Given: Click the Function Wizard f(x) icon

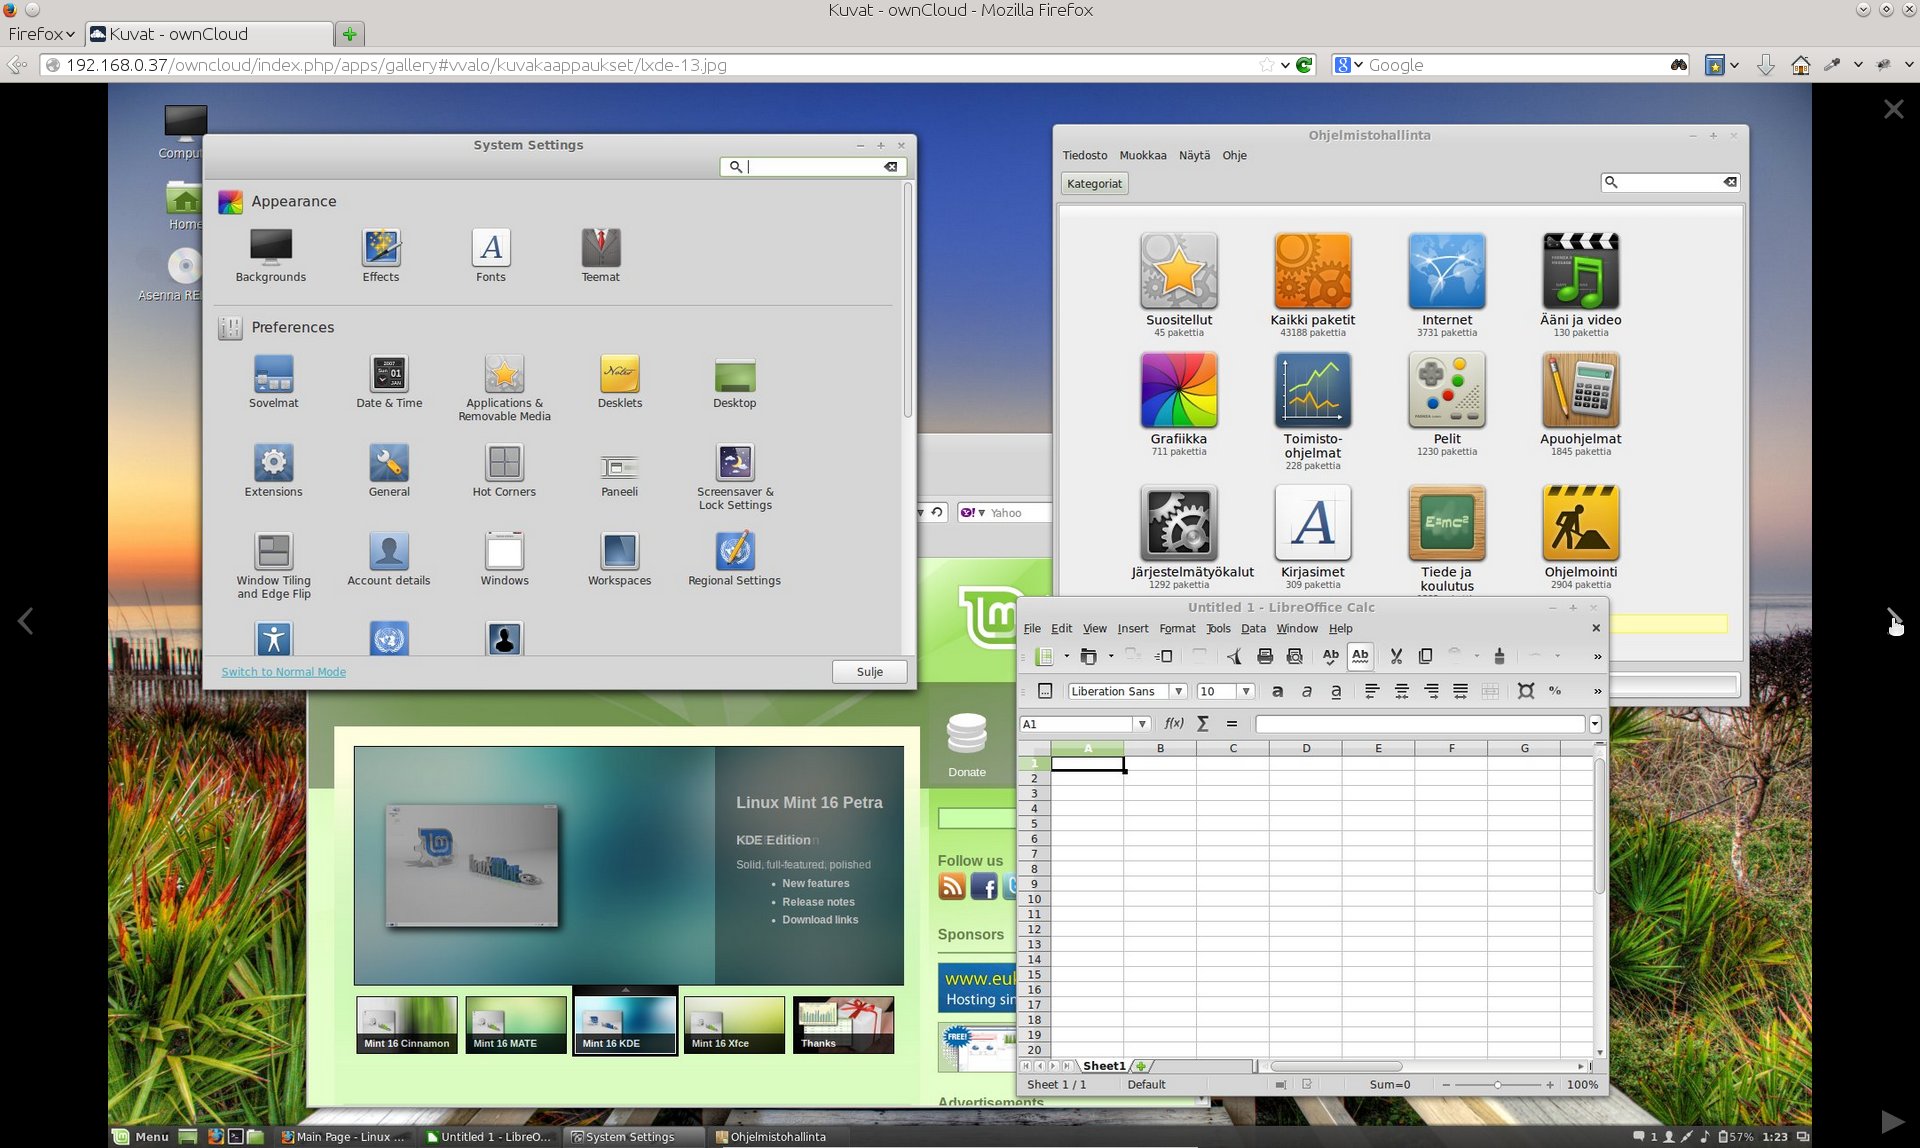Looking at the screenshot, I should (1174, 723).
